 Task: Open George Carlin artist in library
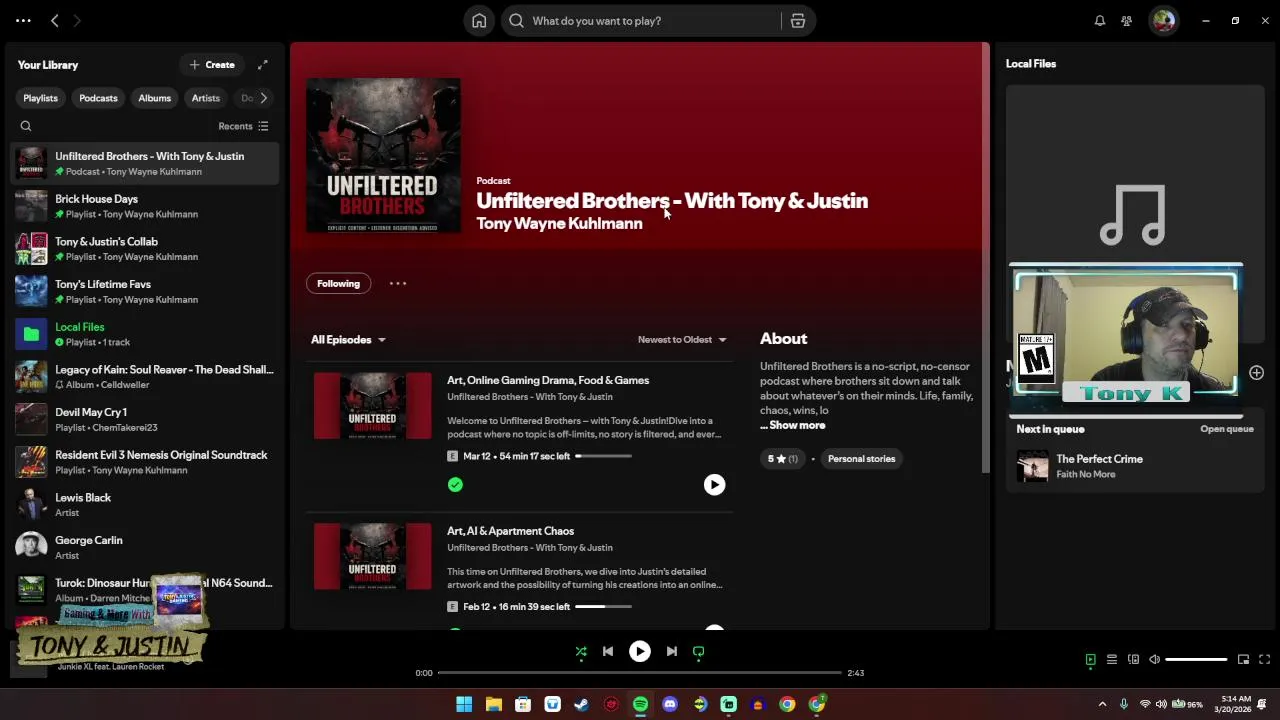145,547
